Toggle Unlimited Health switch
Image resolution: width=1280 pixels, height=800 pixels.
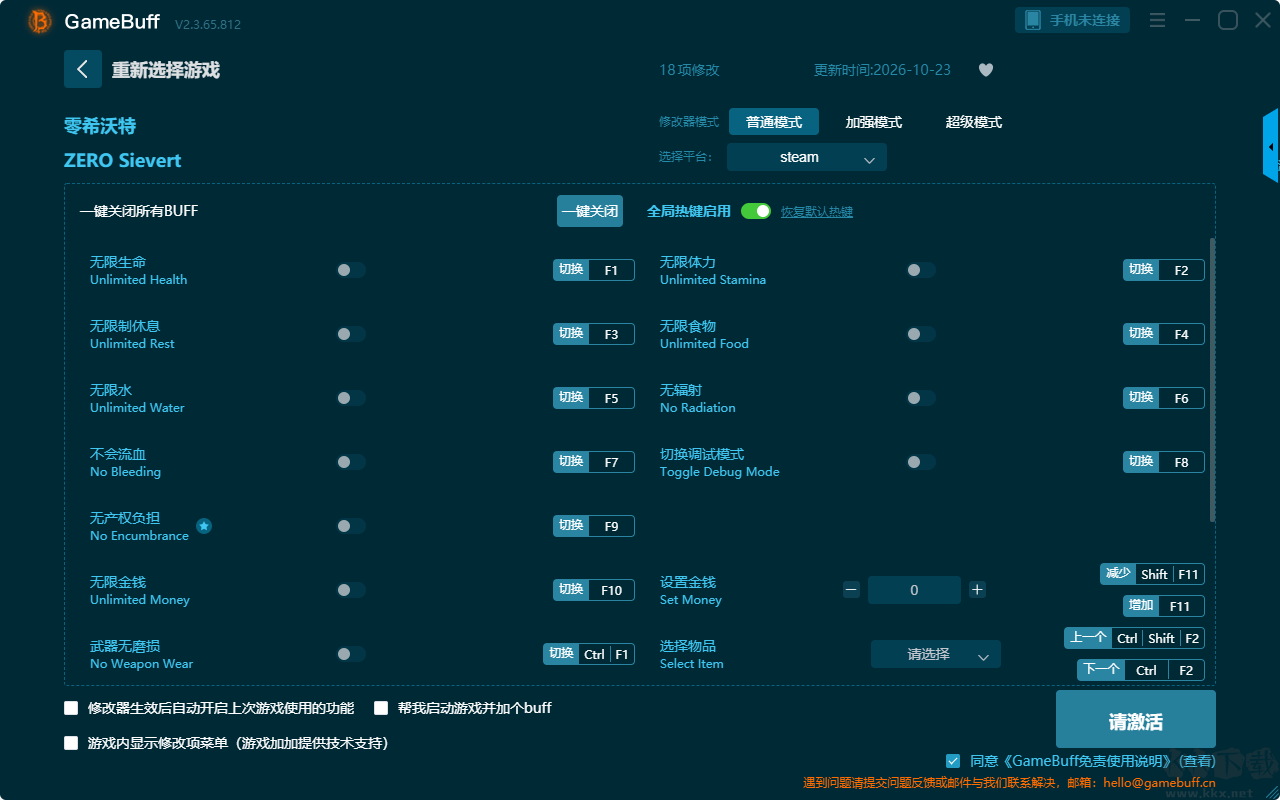tap(351, 270)
